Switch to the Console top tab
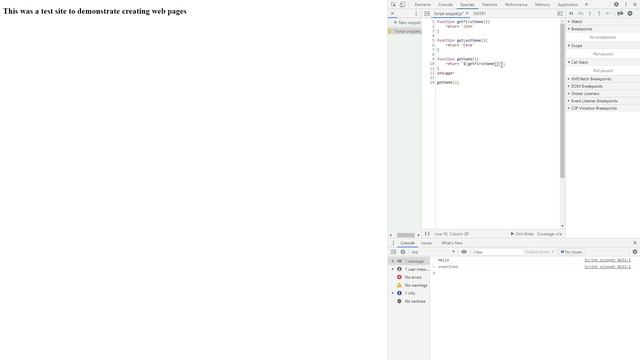Image resolution: width=640 pixels, height=360 pixels. [445, 4]
